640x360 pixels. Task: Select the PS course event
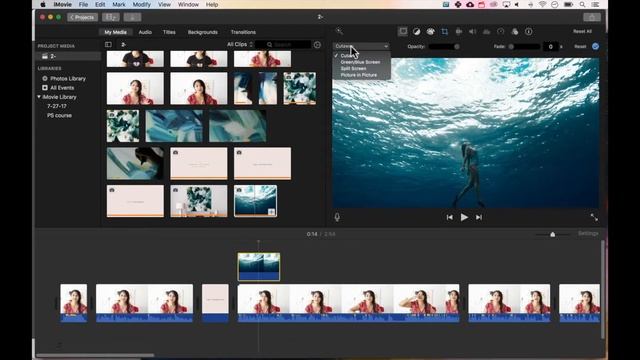[x=59, y=116]
